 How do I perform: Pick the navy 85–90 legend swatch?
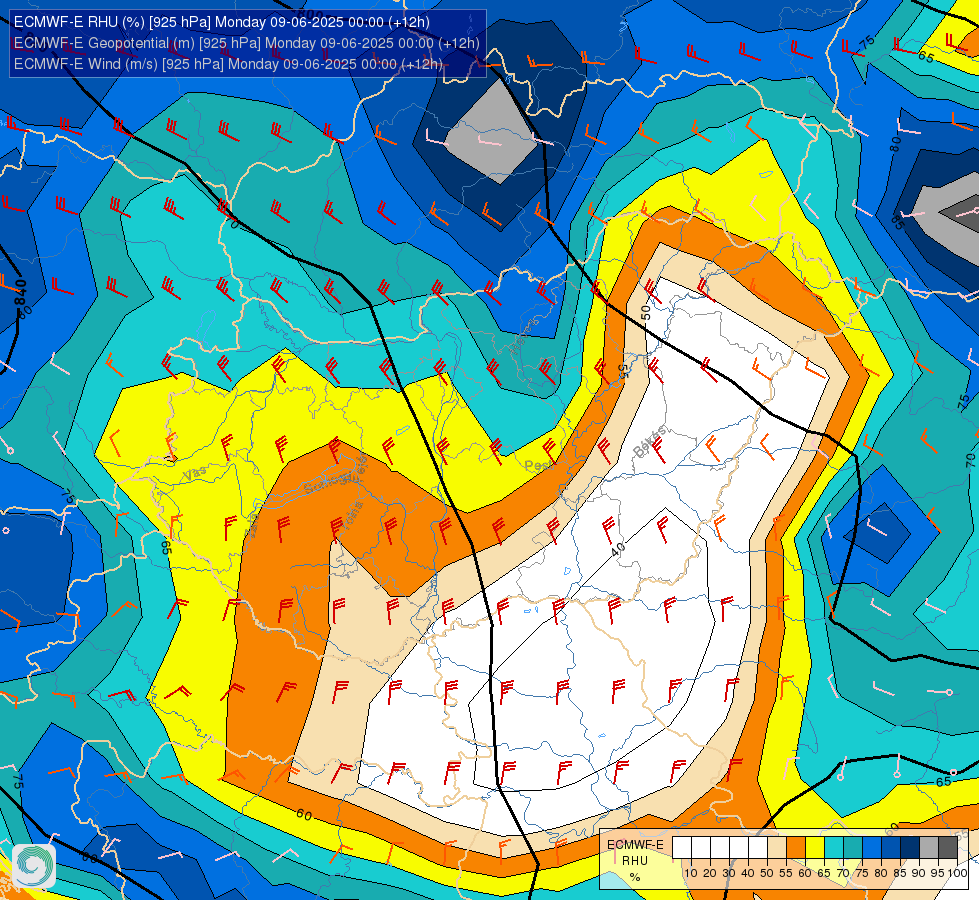910,849
